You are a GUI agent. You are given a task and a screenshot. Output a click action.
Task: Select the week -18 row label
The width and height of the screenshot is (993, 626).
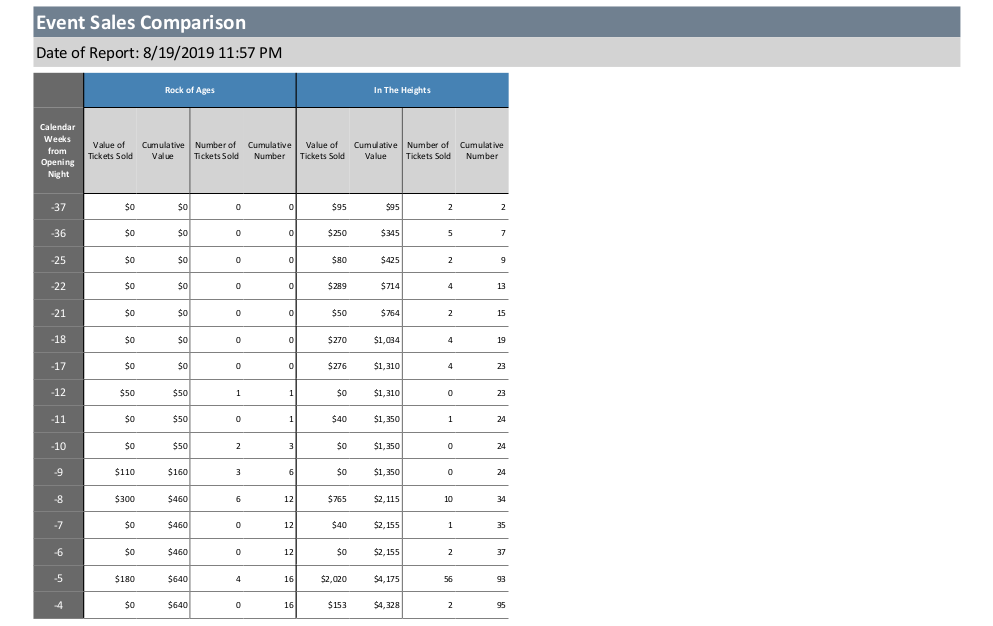click(58, 340)
